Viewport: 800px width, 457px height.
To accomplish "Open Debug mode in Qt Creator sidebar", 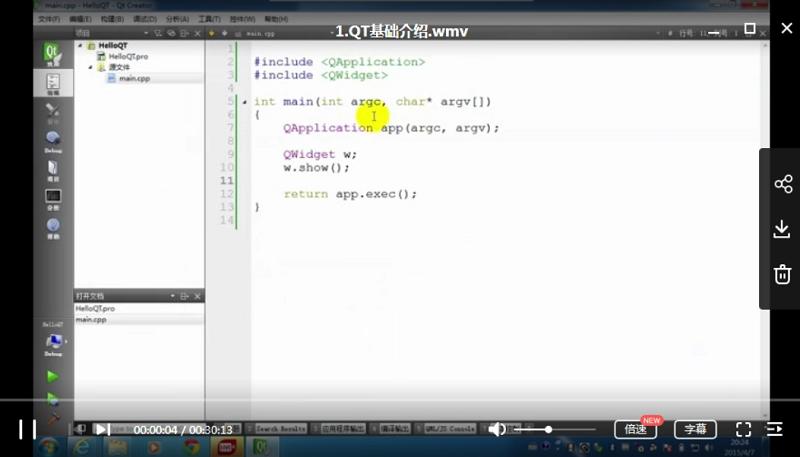I will tap(53, 141).
